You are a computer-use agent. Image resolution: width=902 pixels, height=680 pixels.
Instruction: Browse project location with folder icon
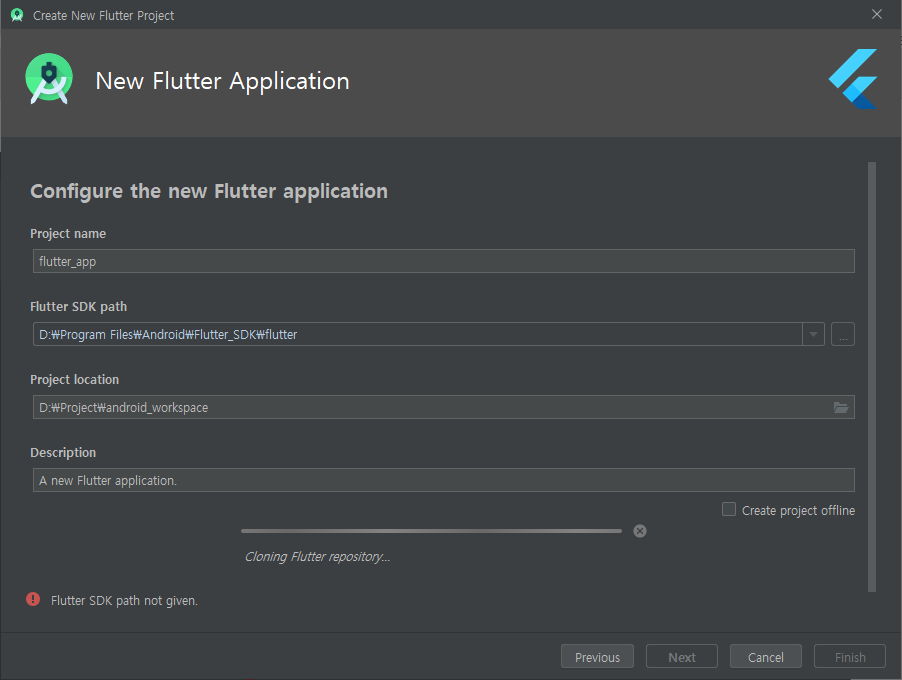click(841, 407)
